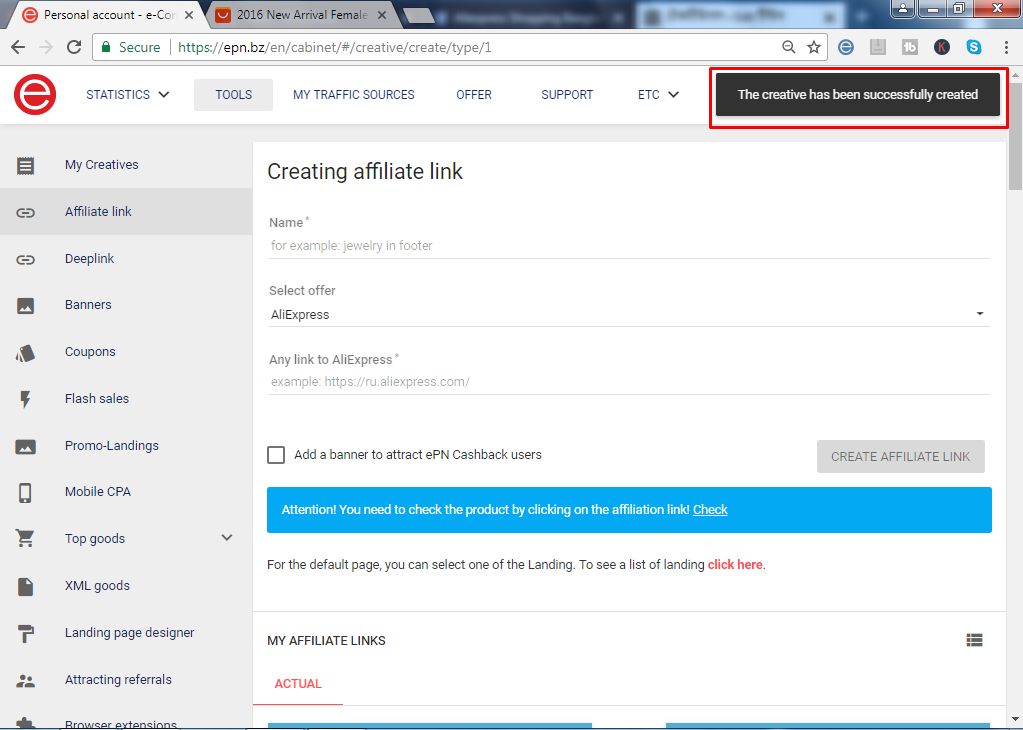Click the Attracting referrals people icon
The width and height of the screenshot is (1023, 730).
click(25, 681)
